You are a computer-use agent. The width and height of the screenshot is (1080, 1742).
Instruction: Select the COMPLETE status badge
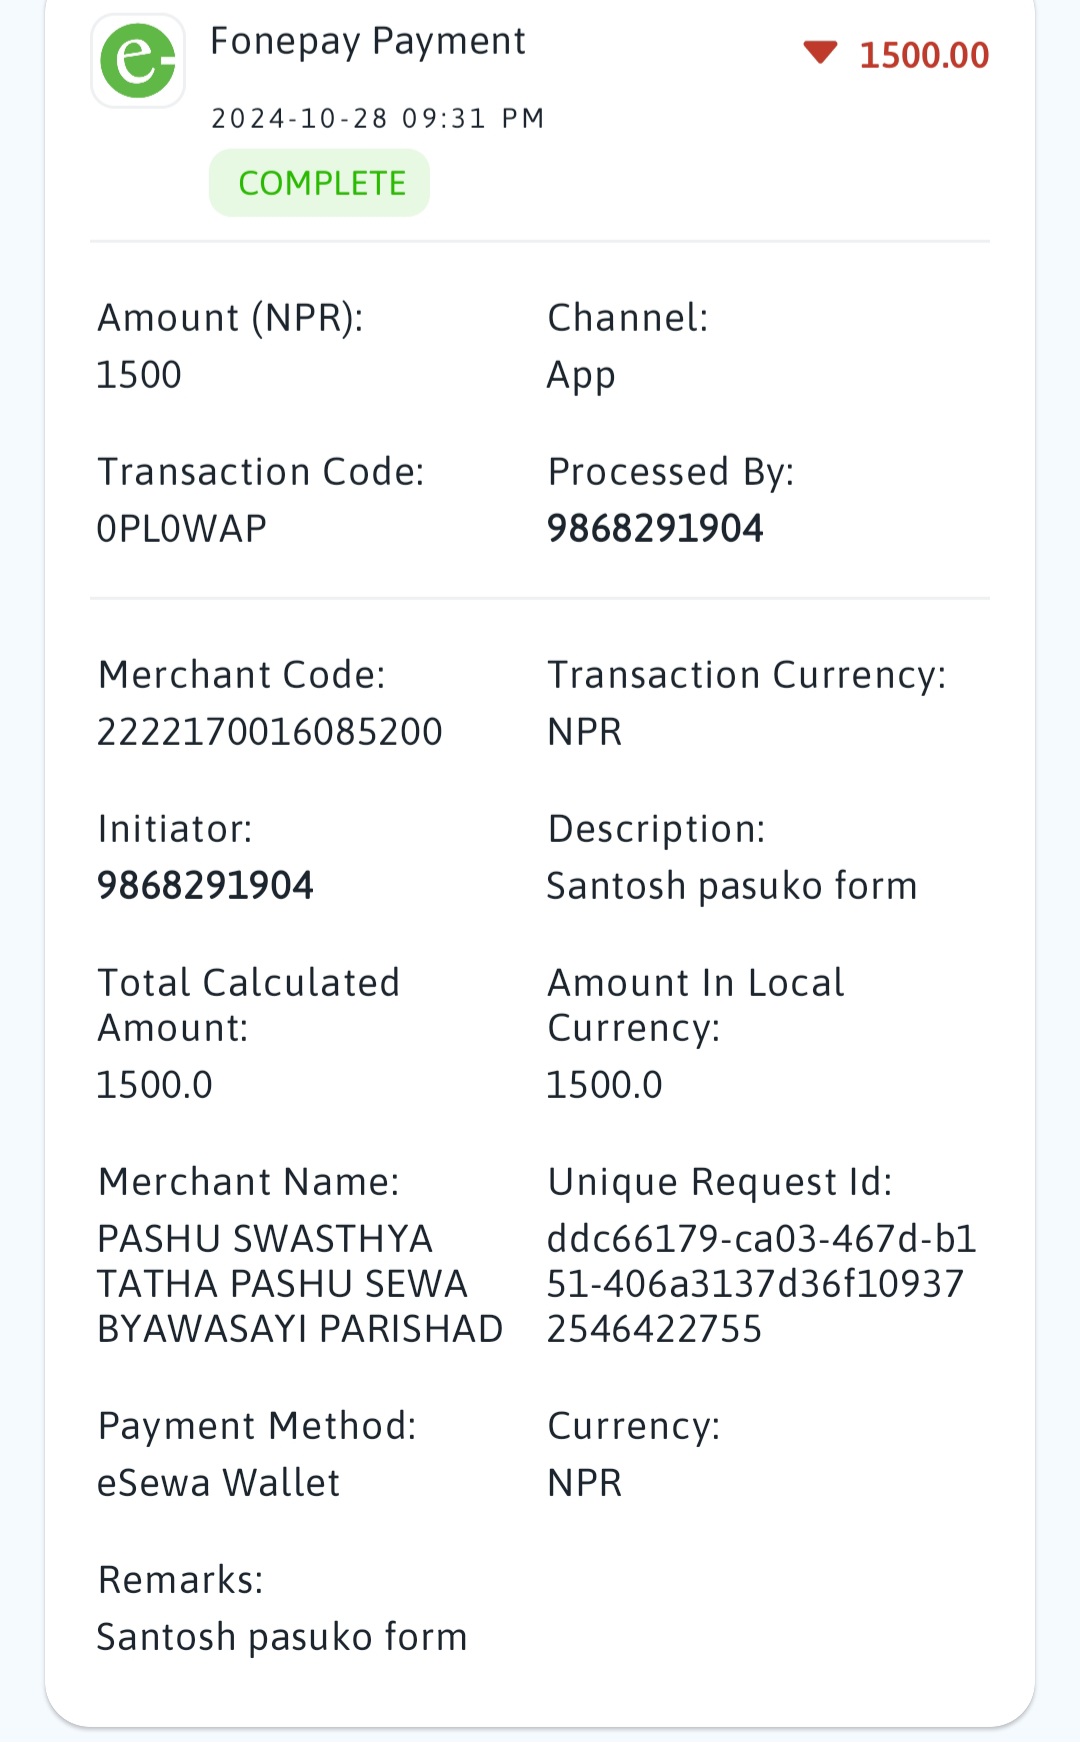(x=319, y=183)
